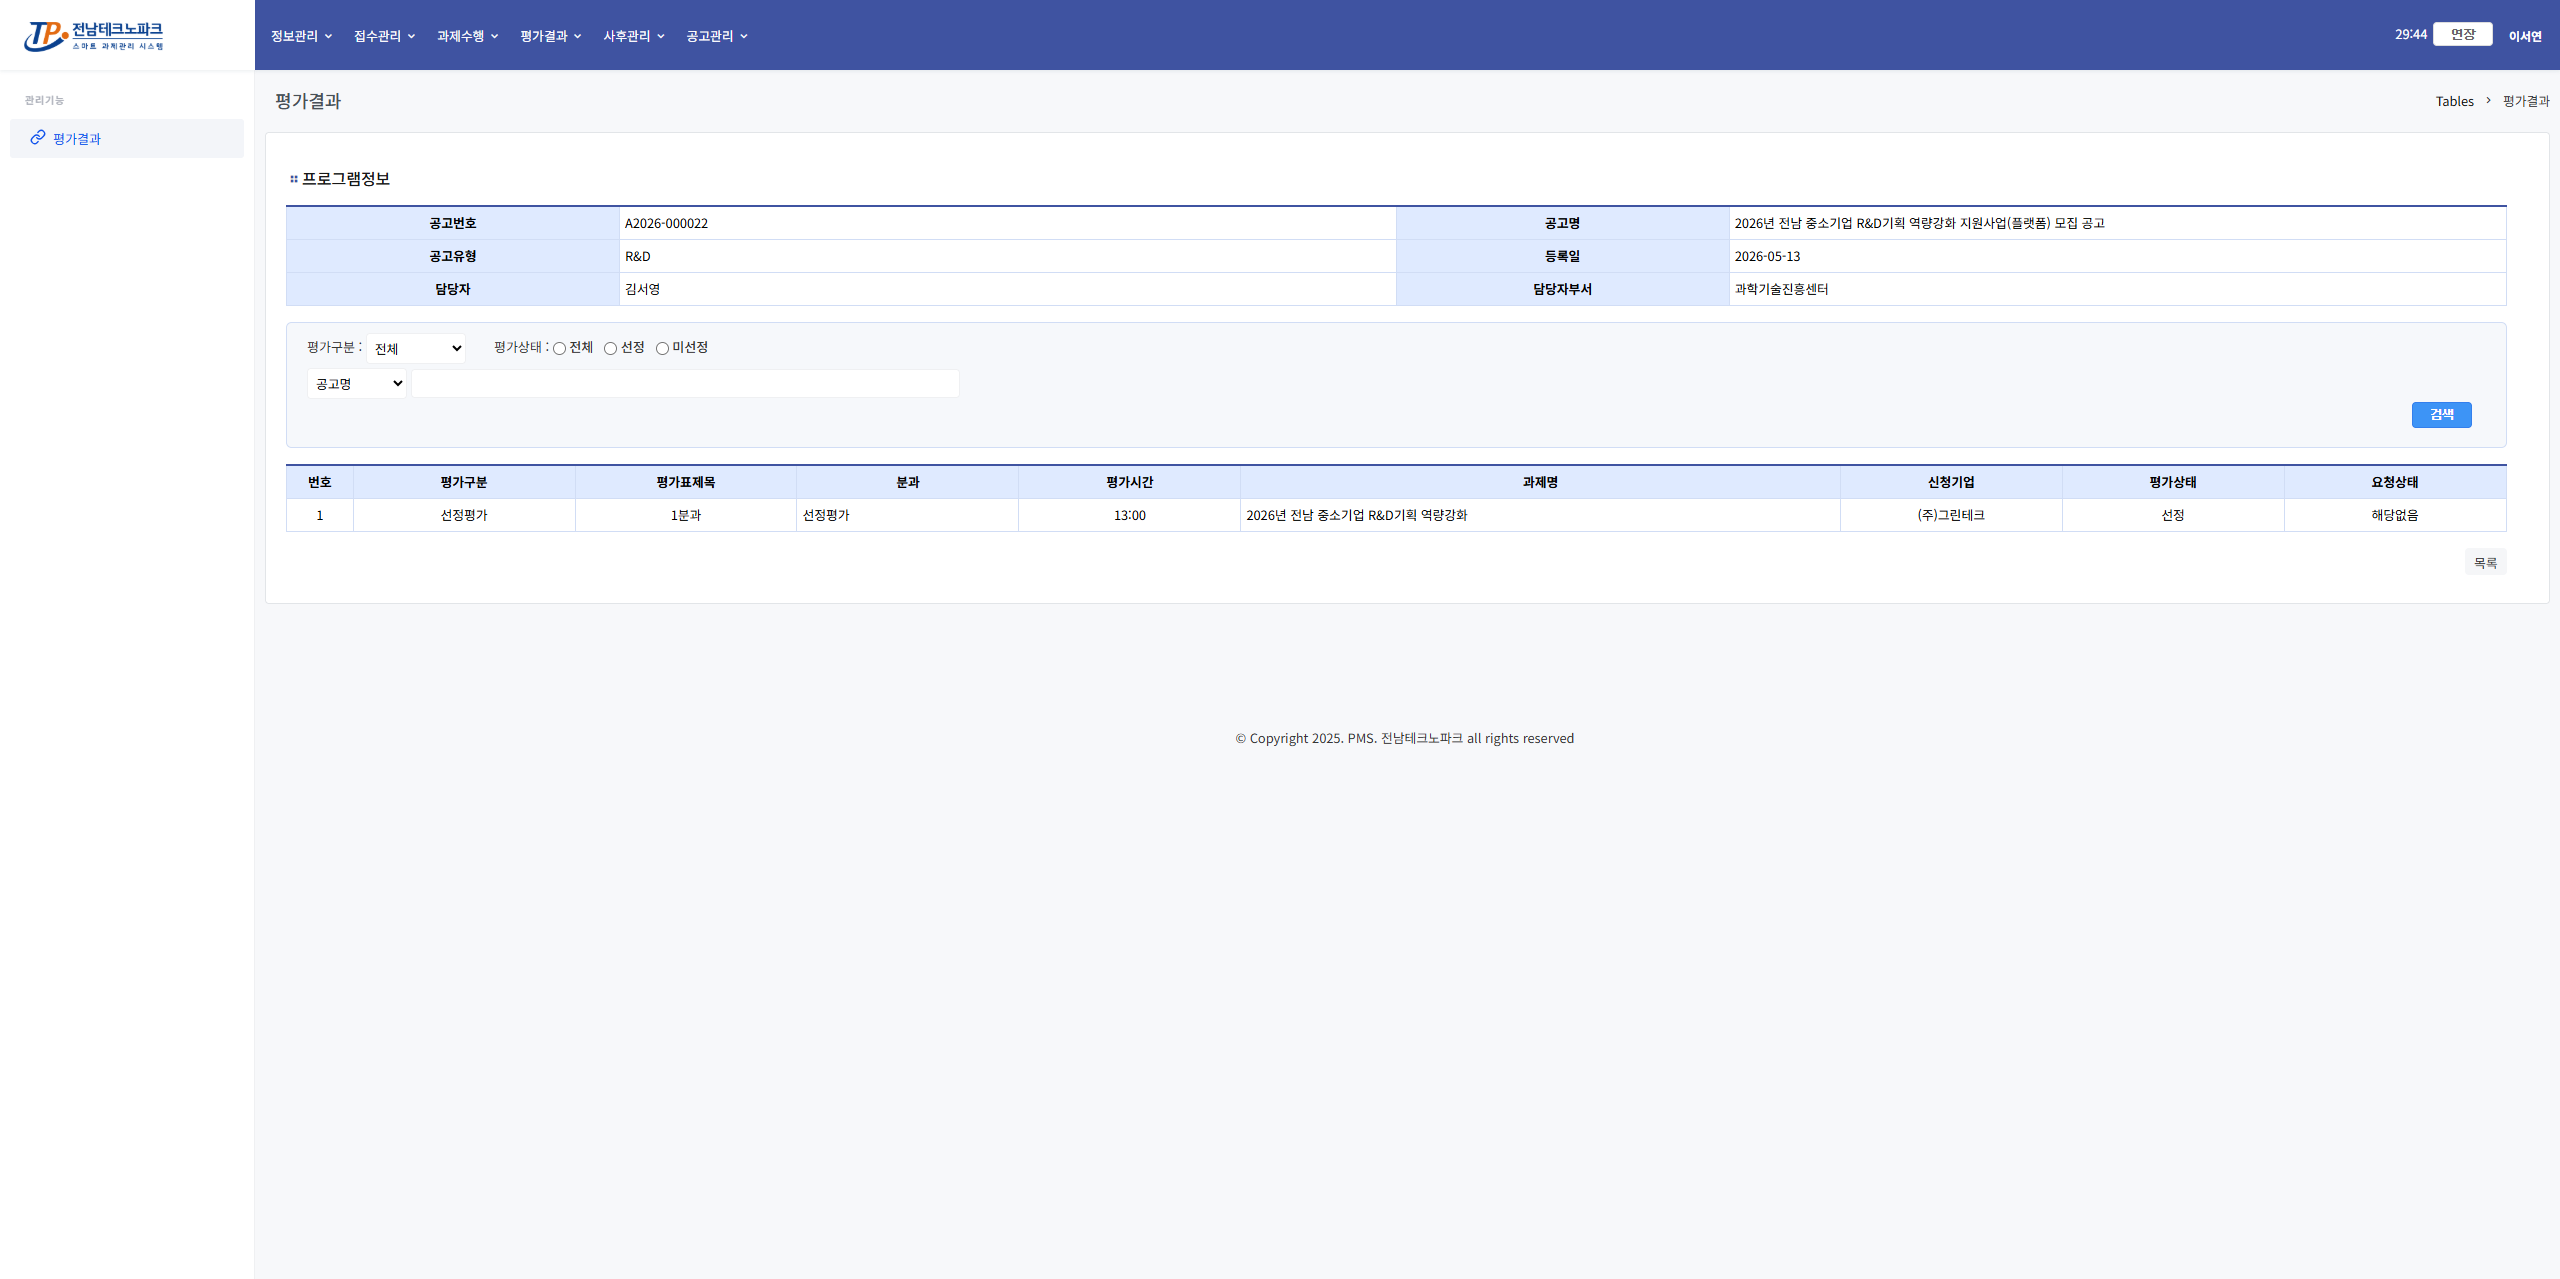Click the 등록일 value 2026-05-13
The image size is (2560, 1279).
point(1767,256)
